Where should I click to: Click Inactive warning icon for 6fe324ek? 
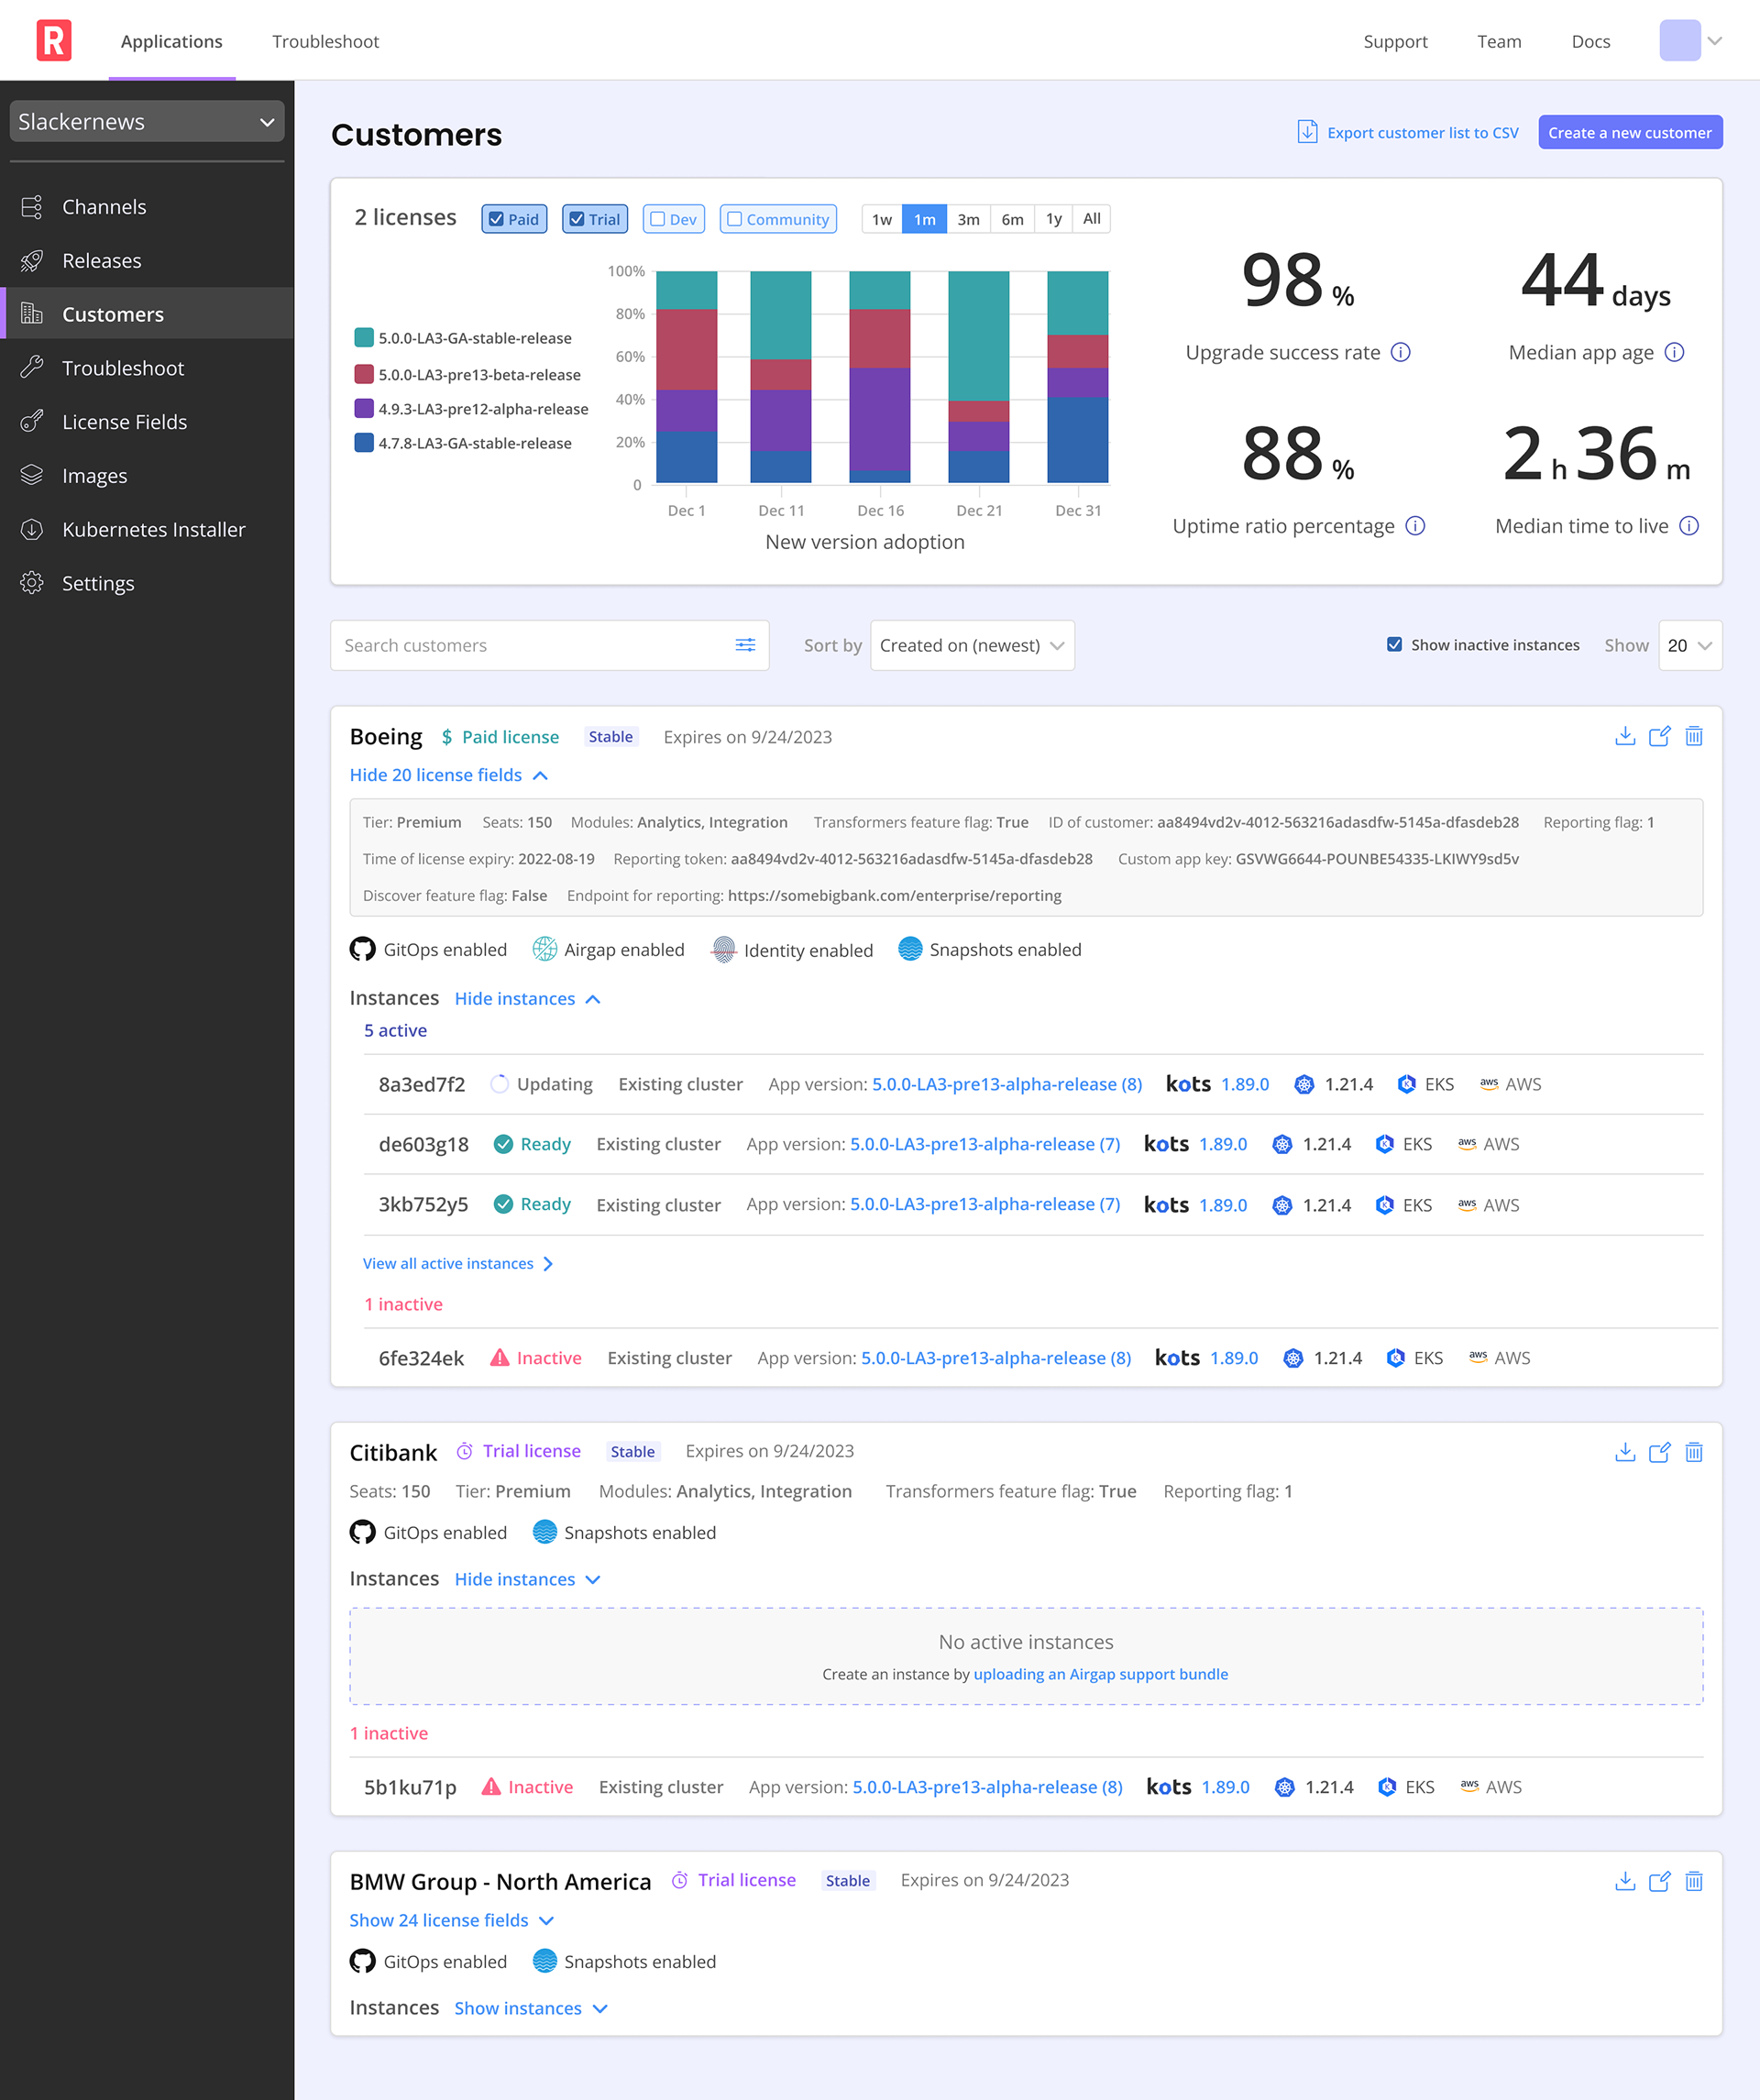point(499,1358)
